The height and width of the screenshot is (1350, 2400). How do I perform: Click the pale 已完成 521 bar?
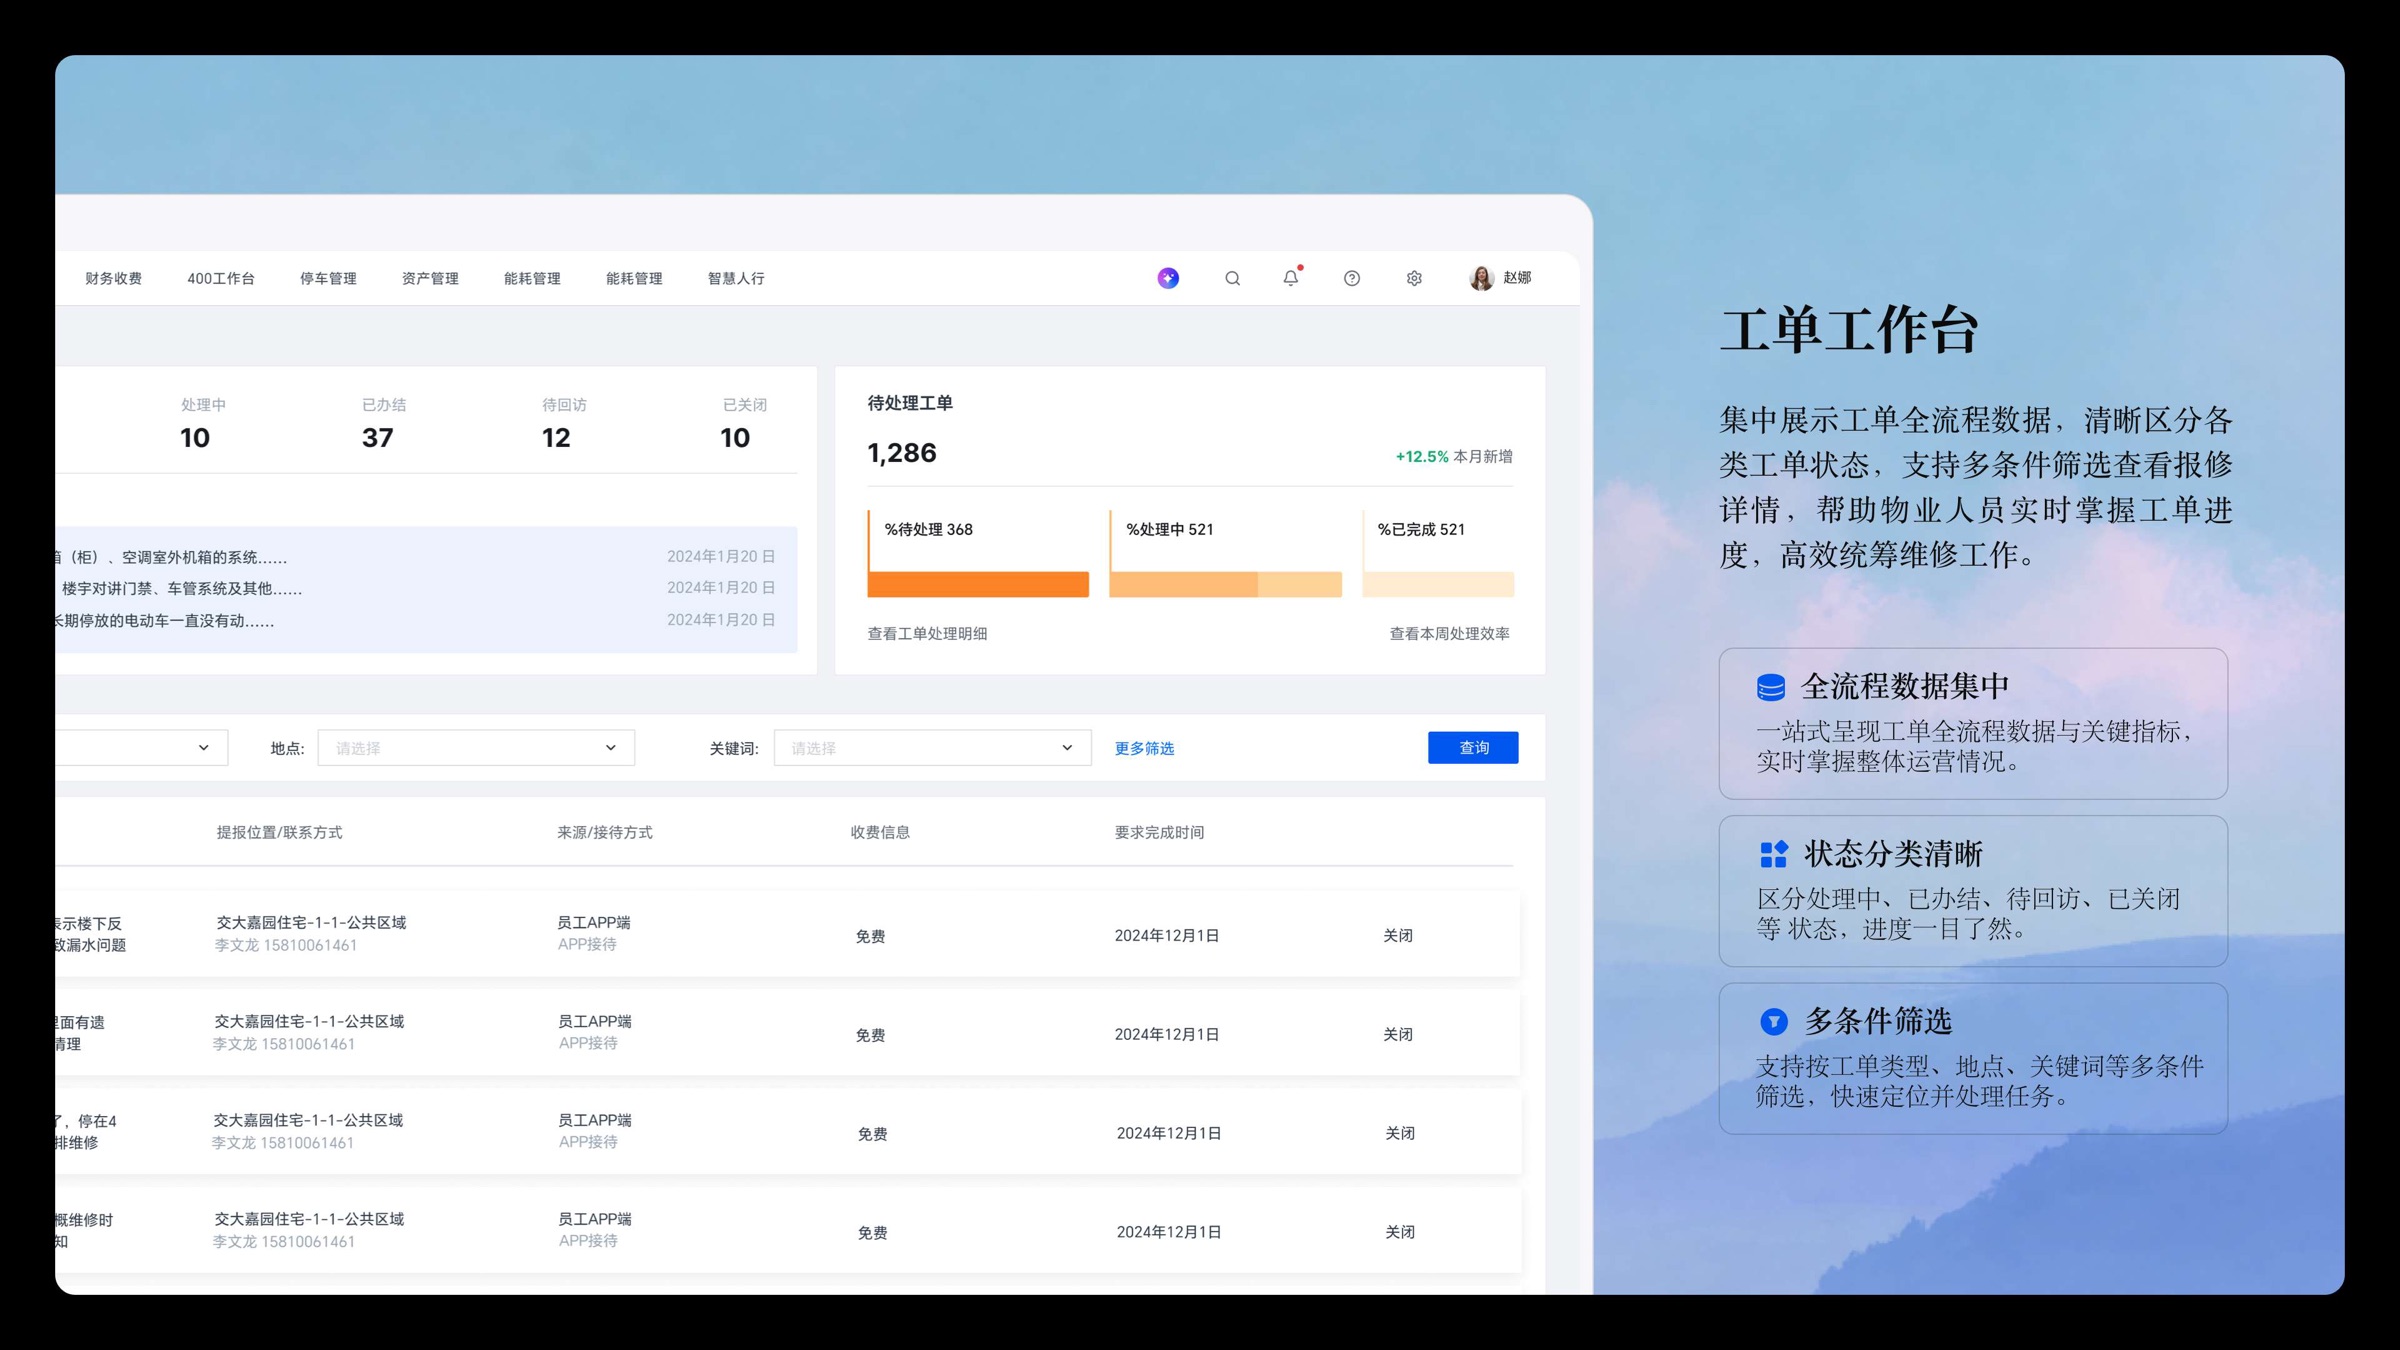(x=1438, y=584)
